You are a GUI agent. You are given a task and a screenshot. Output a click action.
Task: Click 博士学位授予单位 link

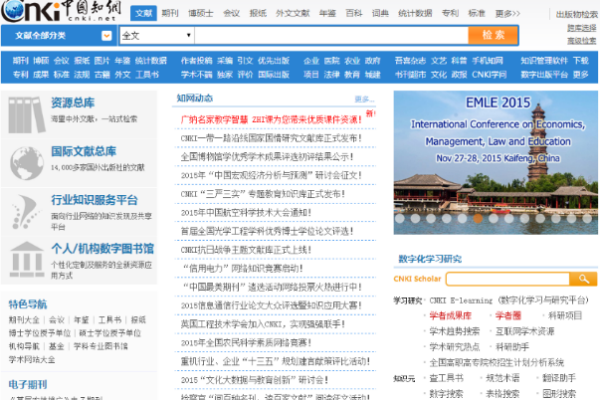point(40,333)
